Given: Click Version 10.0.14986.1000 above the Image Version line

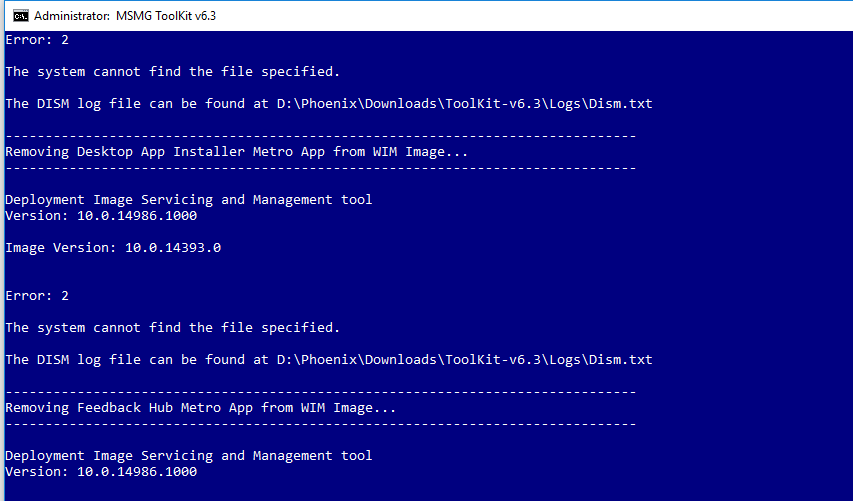Looking at the screenshot, I should [101, 215].
